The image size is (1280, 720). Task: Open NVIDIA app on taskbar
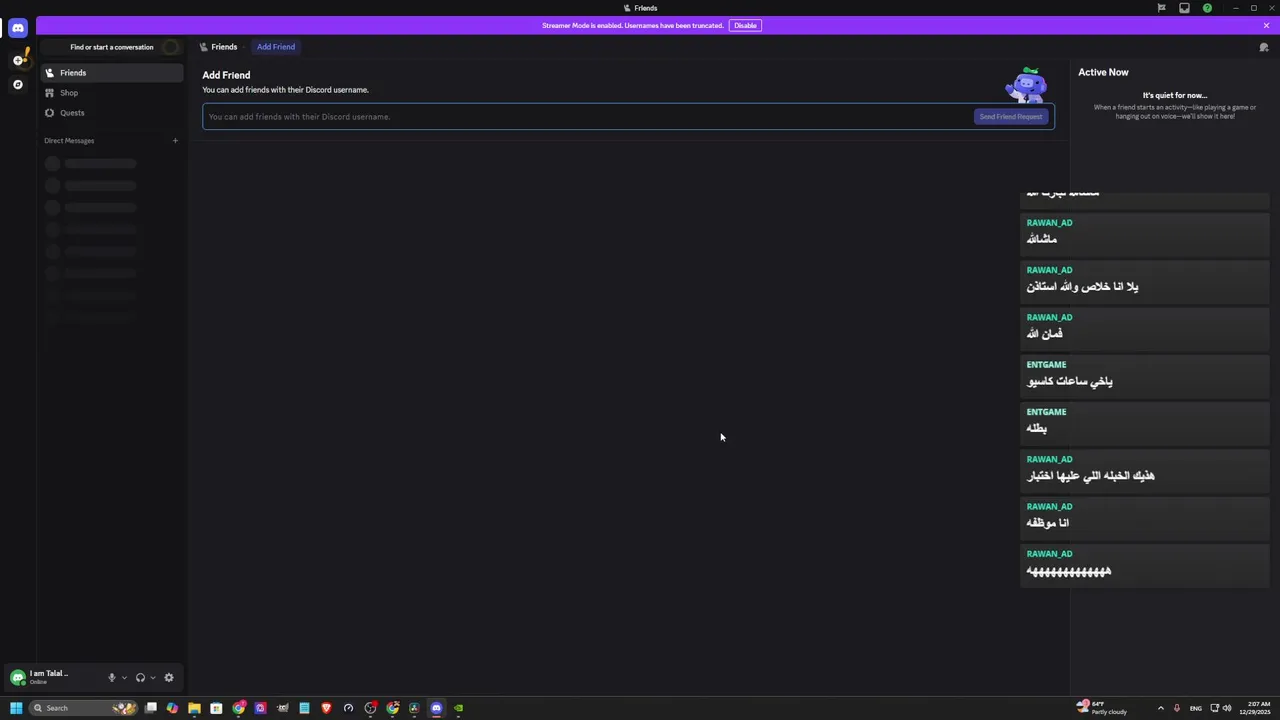point(458,708)
